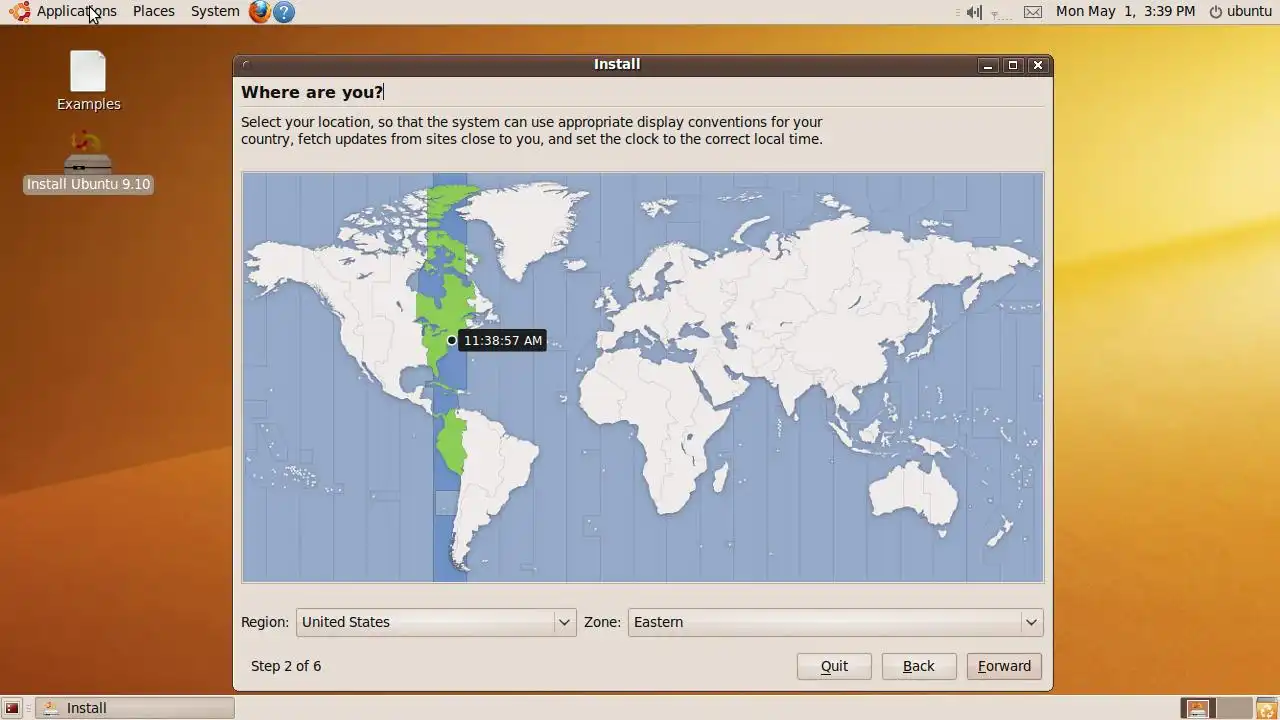Open the network connection indicator
The height and width of the screenshot is (720, 1280).
point(1001,13)
